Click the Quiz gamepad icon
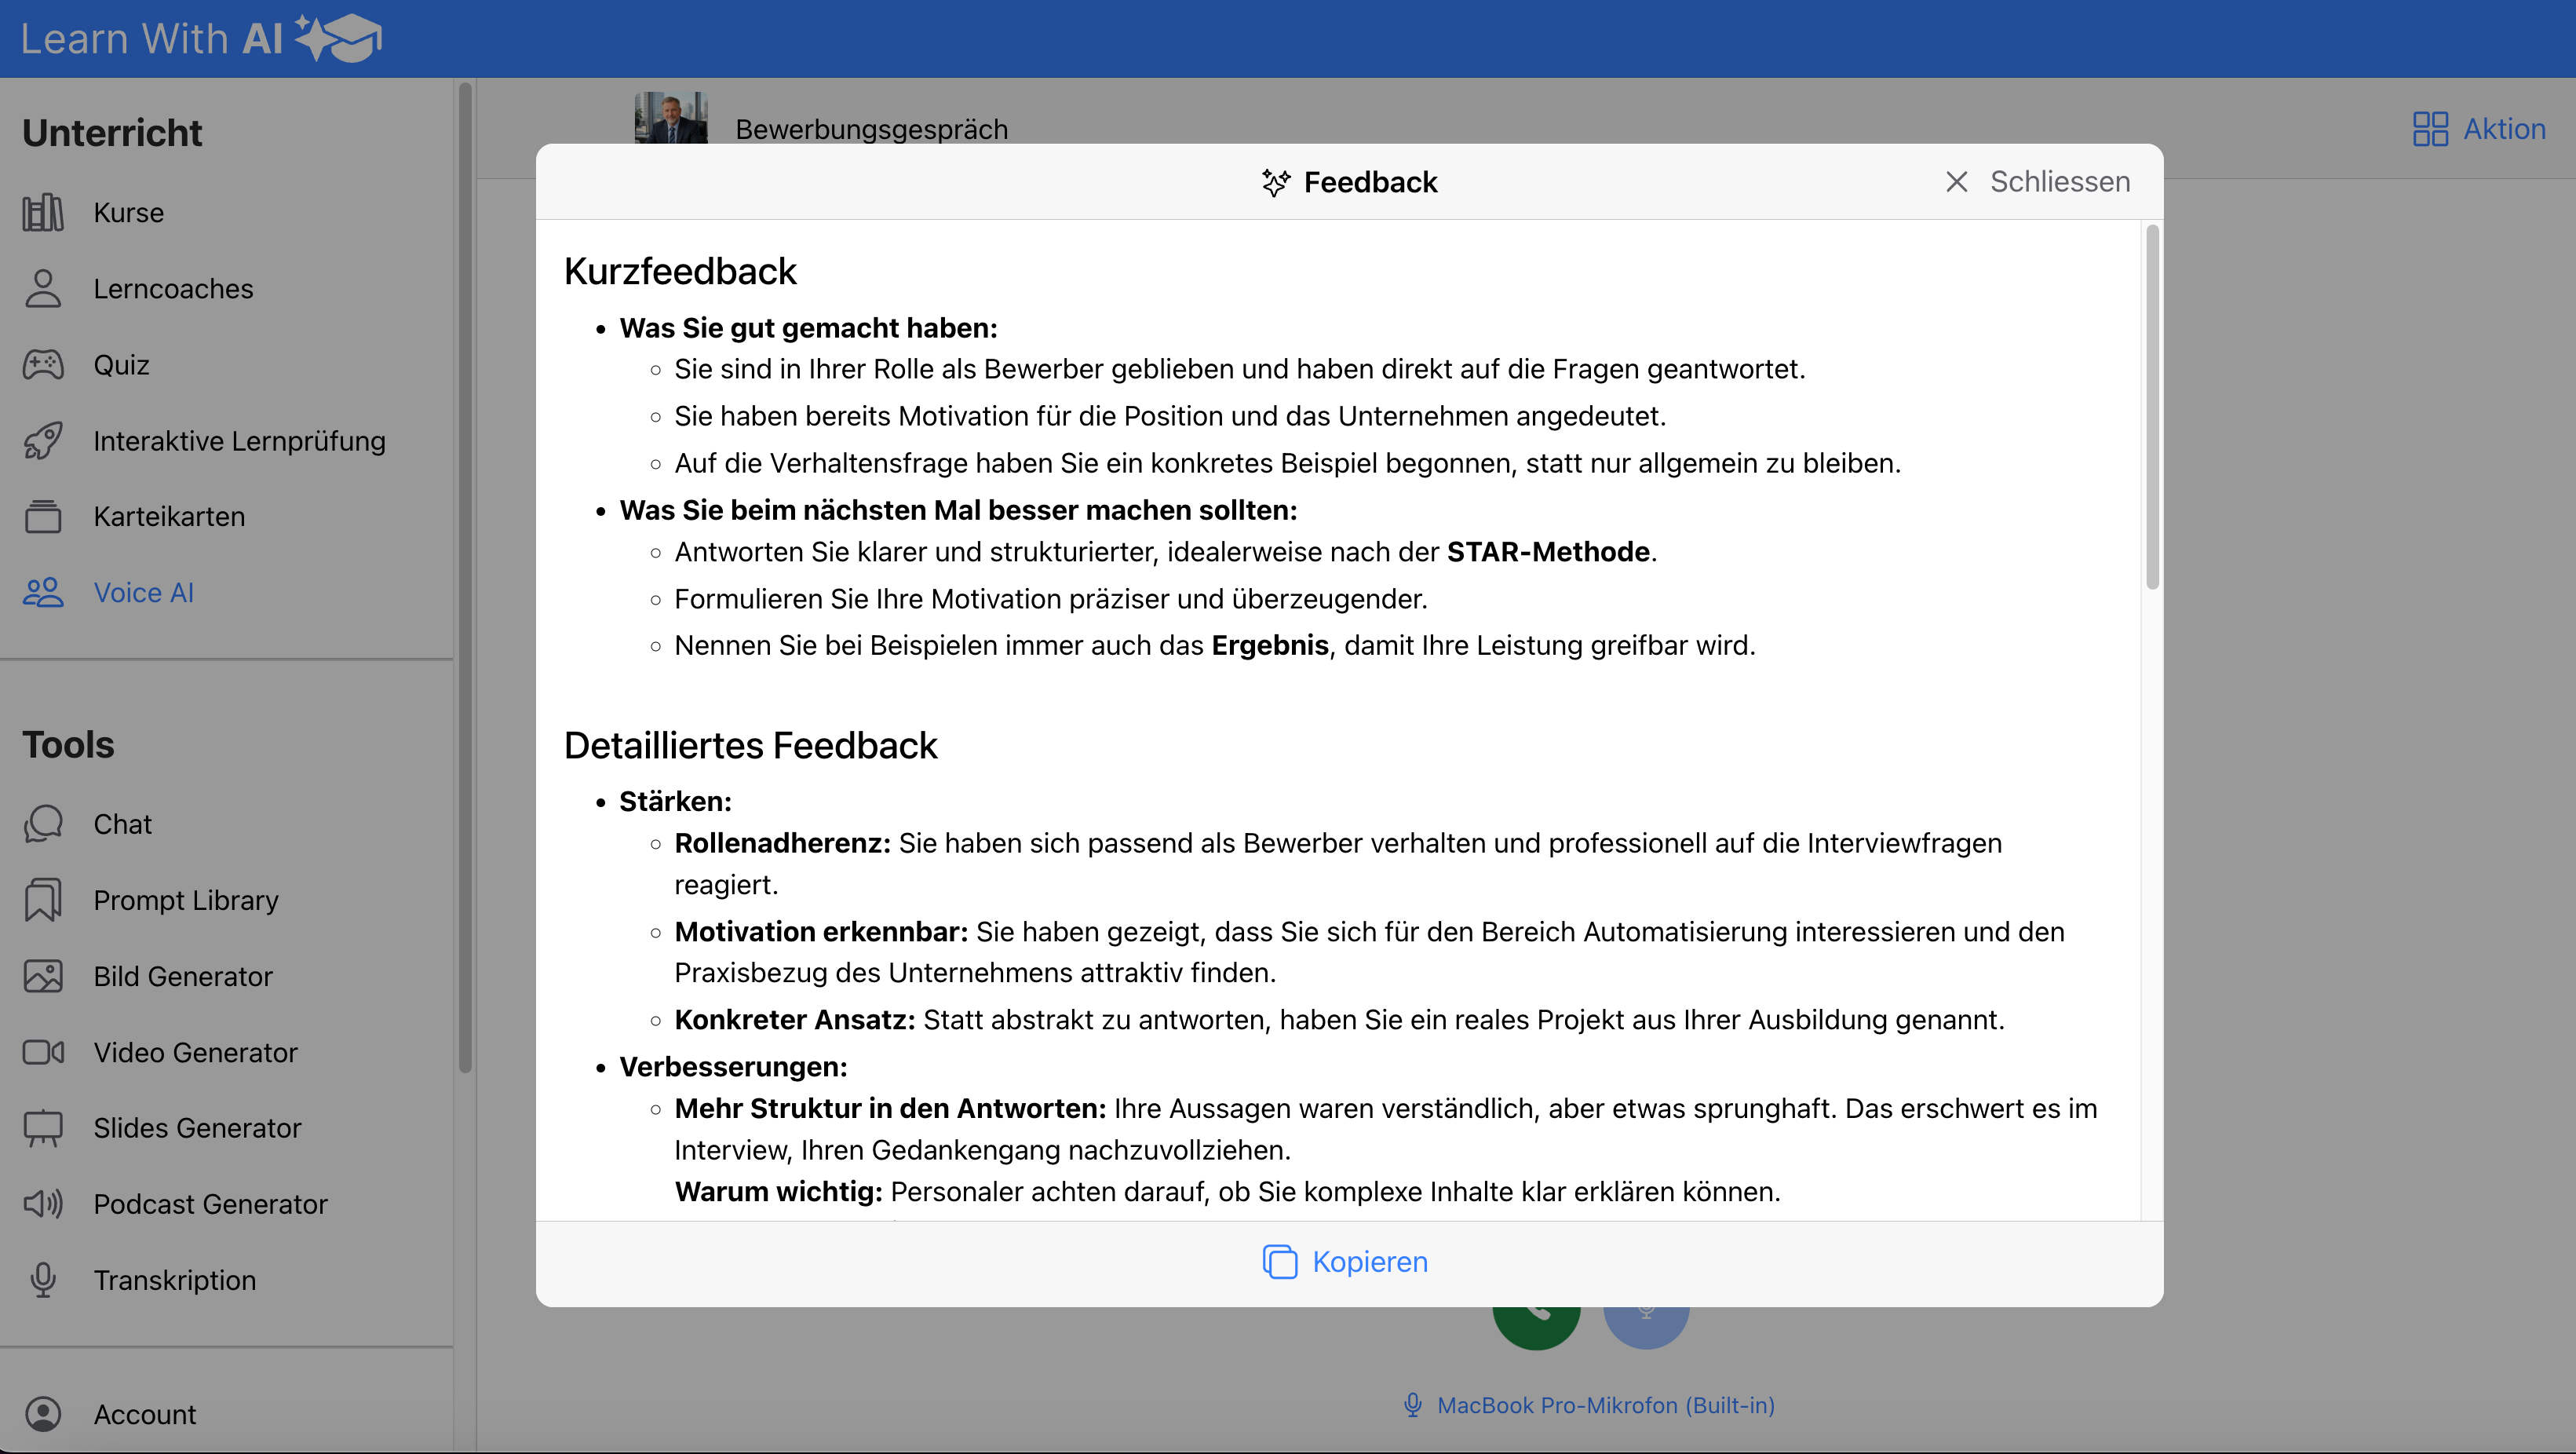 (x=43, y=365)
